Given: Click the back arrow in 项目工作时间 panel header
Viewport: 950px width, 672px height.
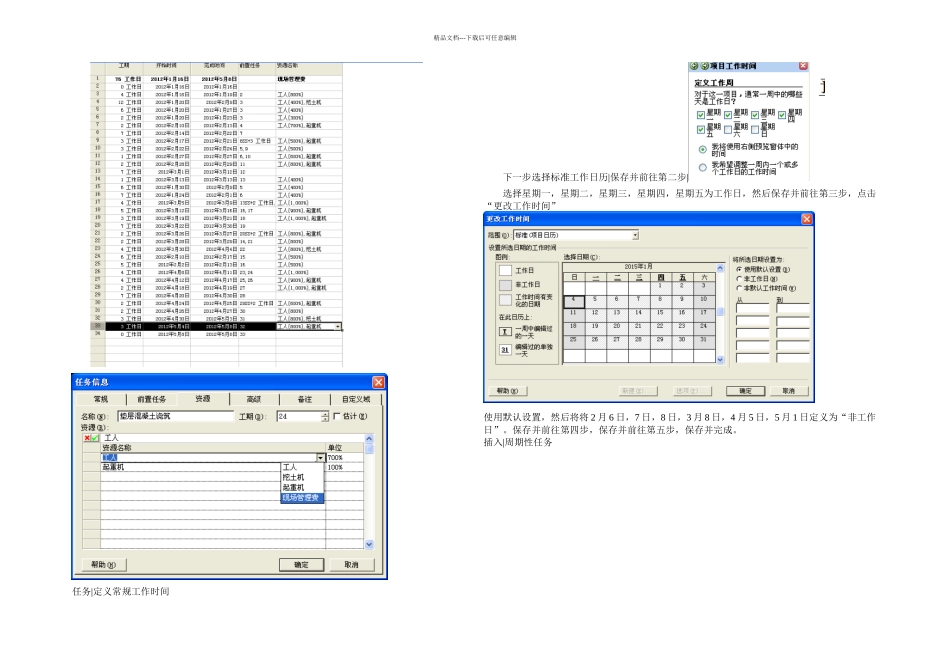Looking at the screenshot, I should click(x=694, y=66).
